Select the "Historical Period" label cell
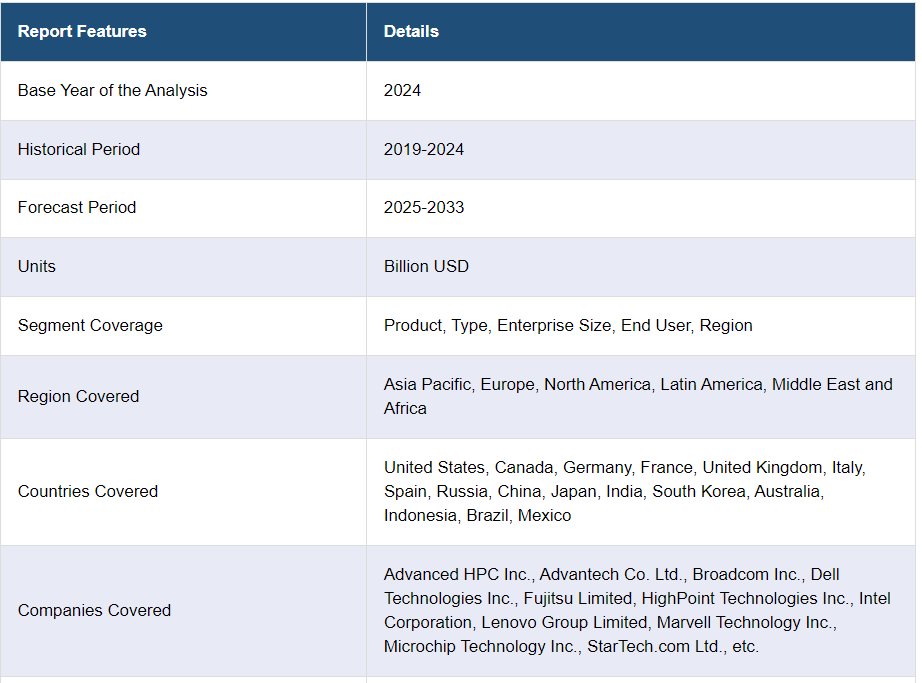Image resolution: width=922 pixels, height=683 pixels. click(x=79, y=149)
